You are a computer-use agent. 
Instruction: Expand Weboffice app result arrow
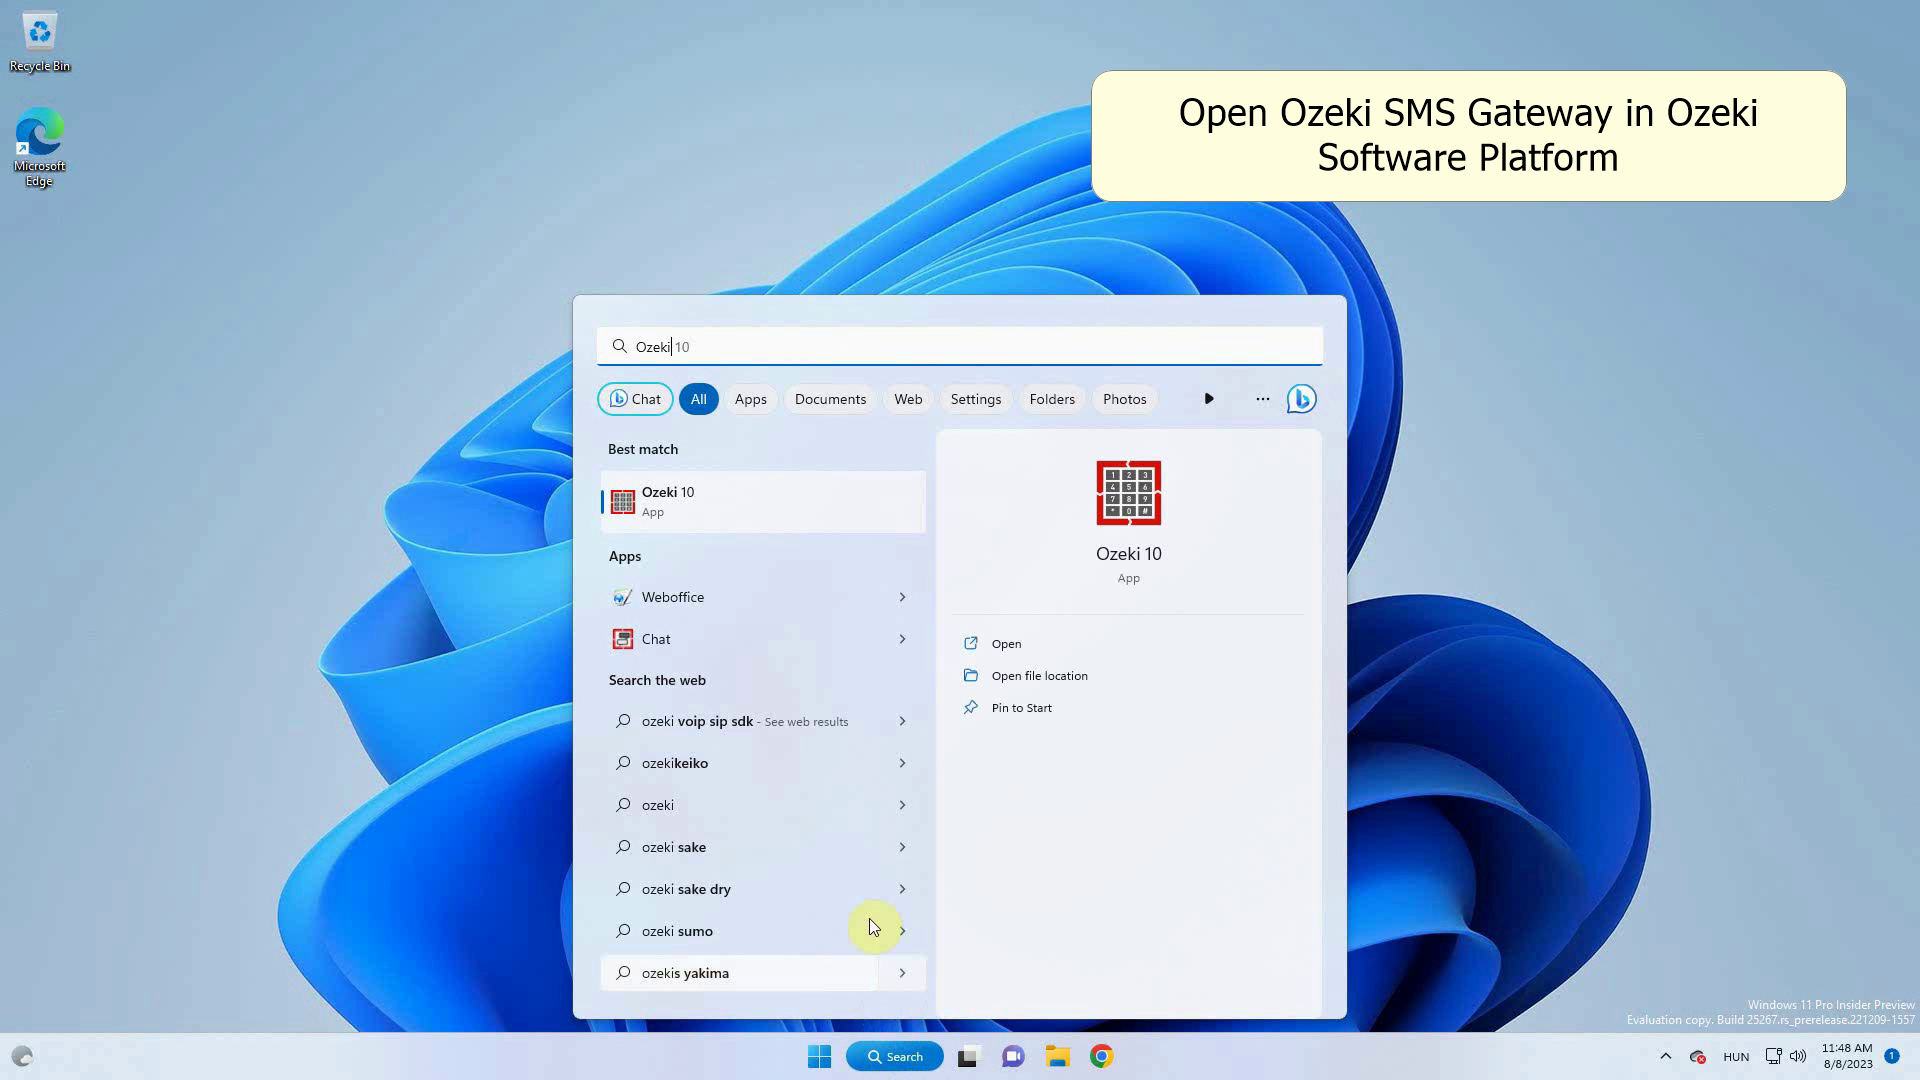point(902,597)
